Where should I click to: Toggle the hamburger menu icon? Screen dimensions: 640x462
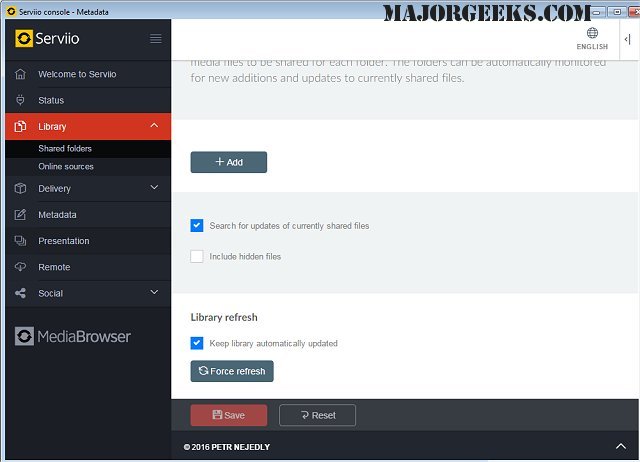pos(156,39)
